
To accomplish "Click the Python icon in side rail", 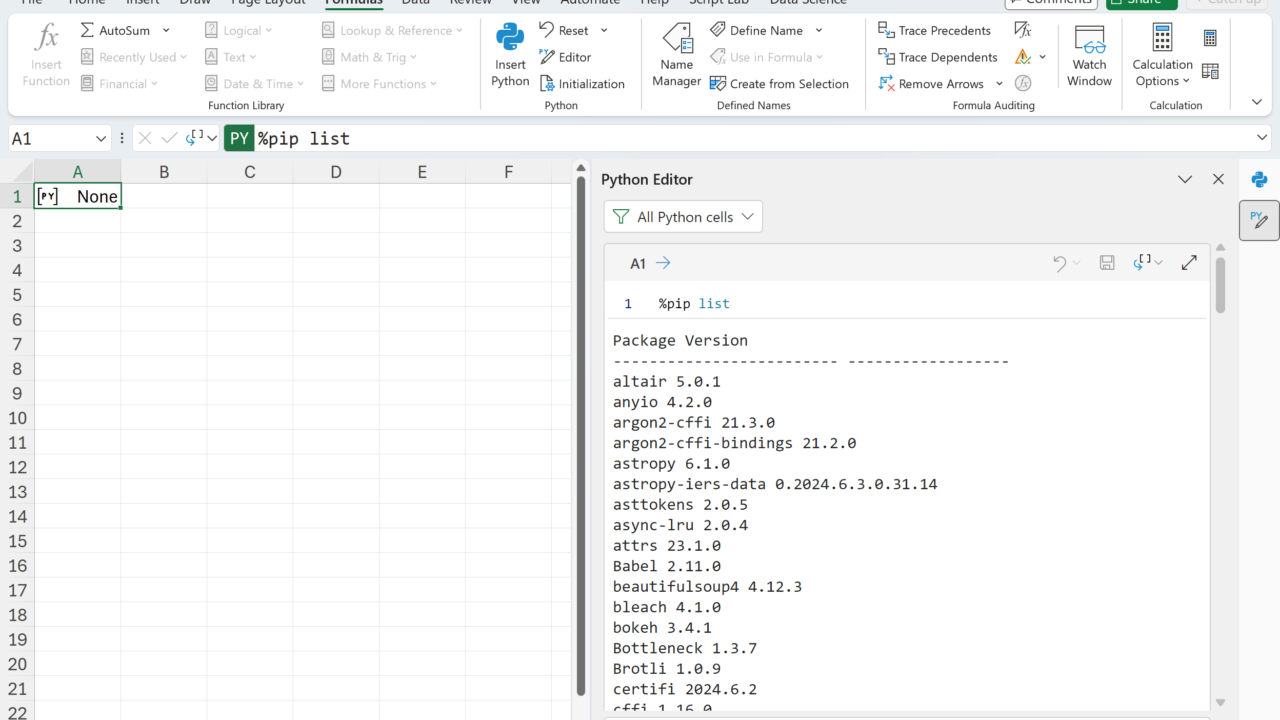I will tap(1259, 180).
